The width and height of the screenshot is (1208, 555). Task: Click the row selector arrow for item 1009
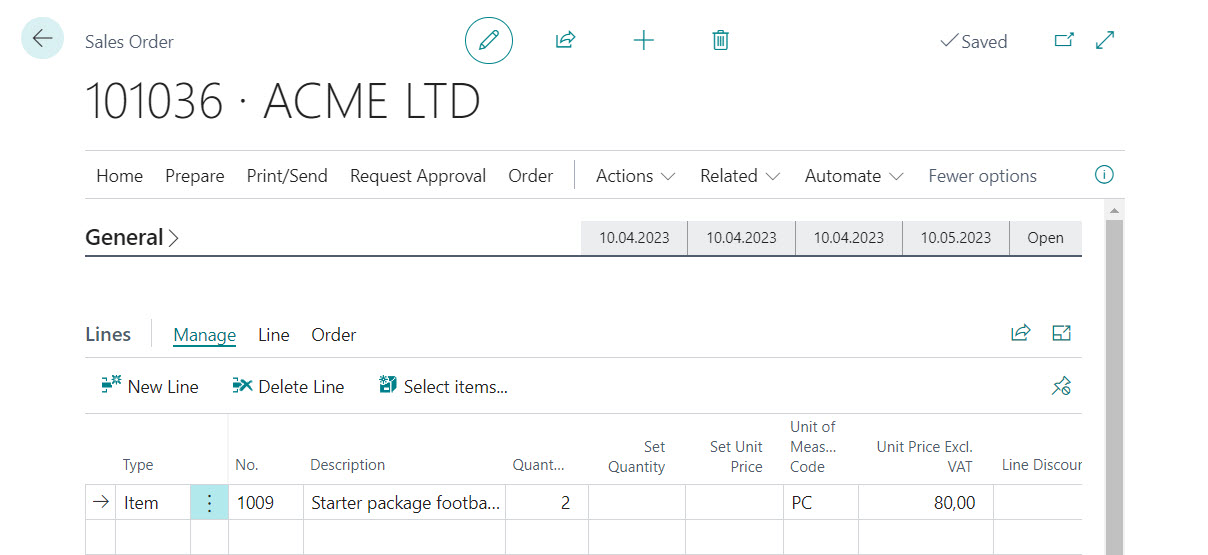coord(100,503)
